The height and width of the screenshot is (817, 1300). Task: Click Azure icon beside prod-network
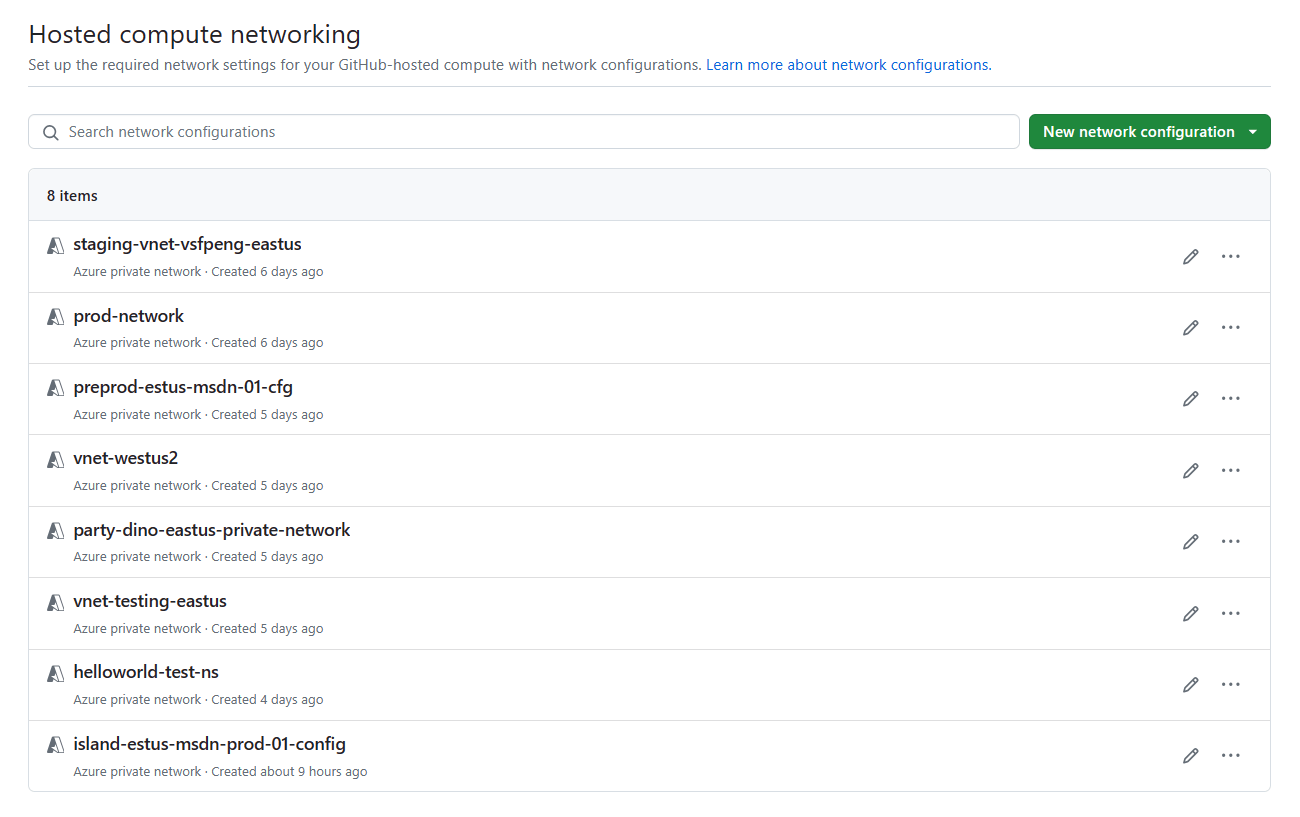[x=55, y=317]
